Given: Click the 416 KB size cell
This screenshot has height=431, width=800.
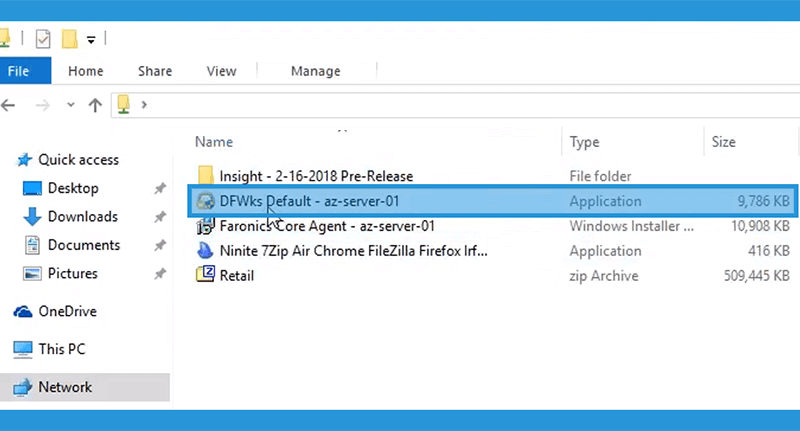Looking at the screenshot, I should pyautogui.click(x=768, y=251).
